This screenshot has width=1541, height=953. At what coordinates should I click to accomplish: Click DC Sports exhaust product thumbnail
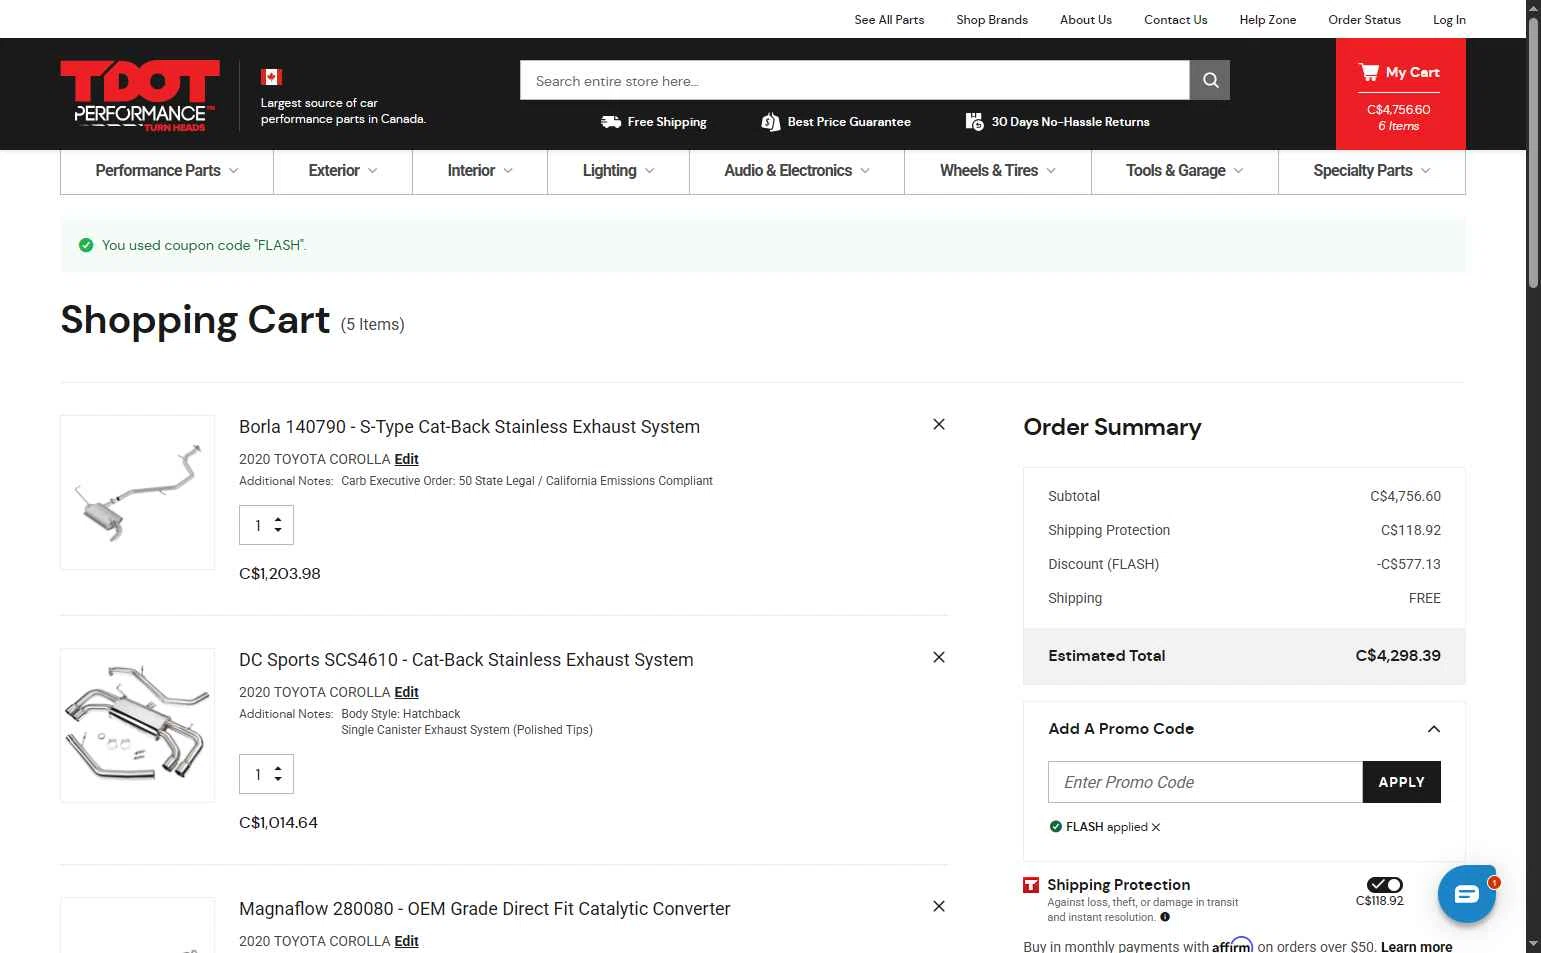coord(138,725)
